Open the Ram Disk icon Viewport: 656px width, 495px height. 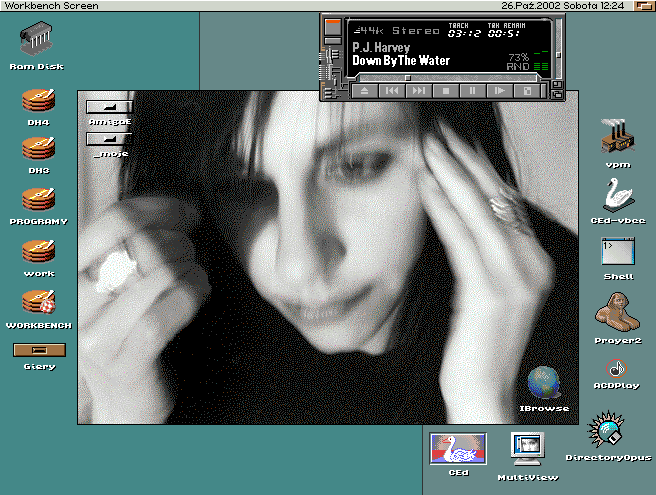click(x=36, y=39)
